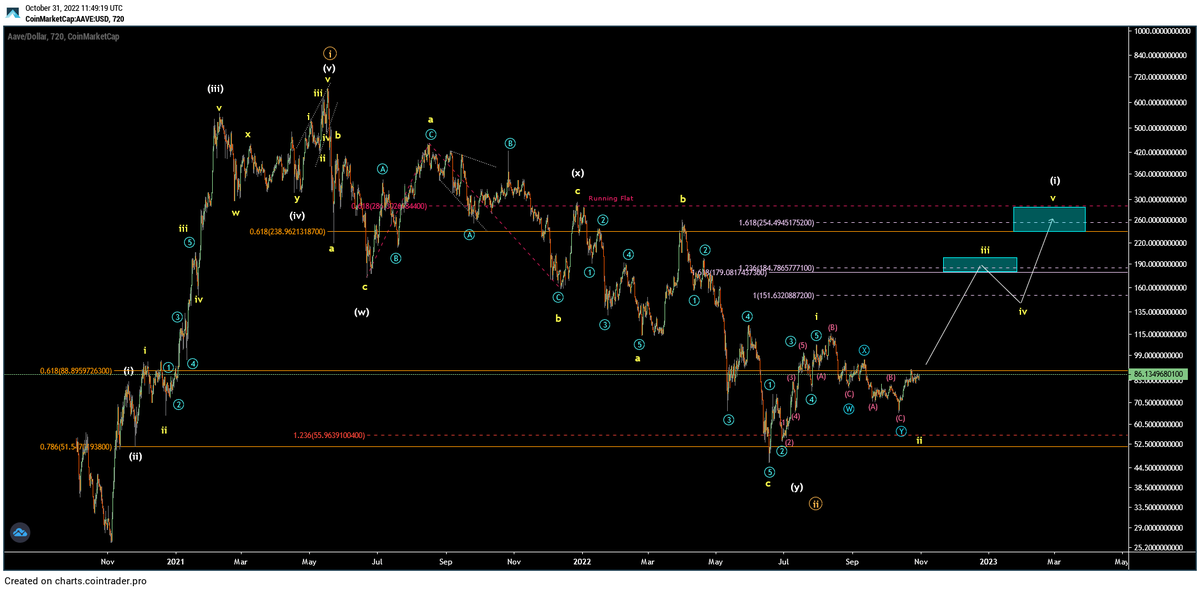
Task: Select the circled W wave label
Action: (848, 409)
